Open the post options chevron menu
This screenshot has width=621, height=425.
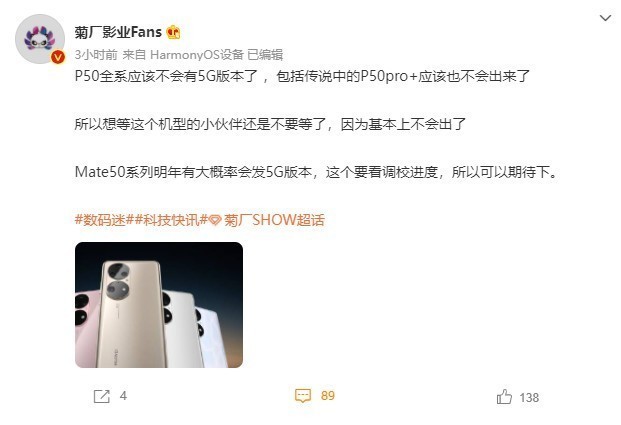tap(605, 18)
